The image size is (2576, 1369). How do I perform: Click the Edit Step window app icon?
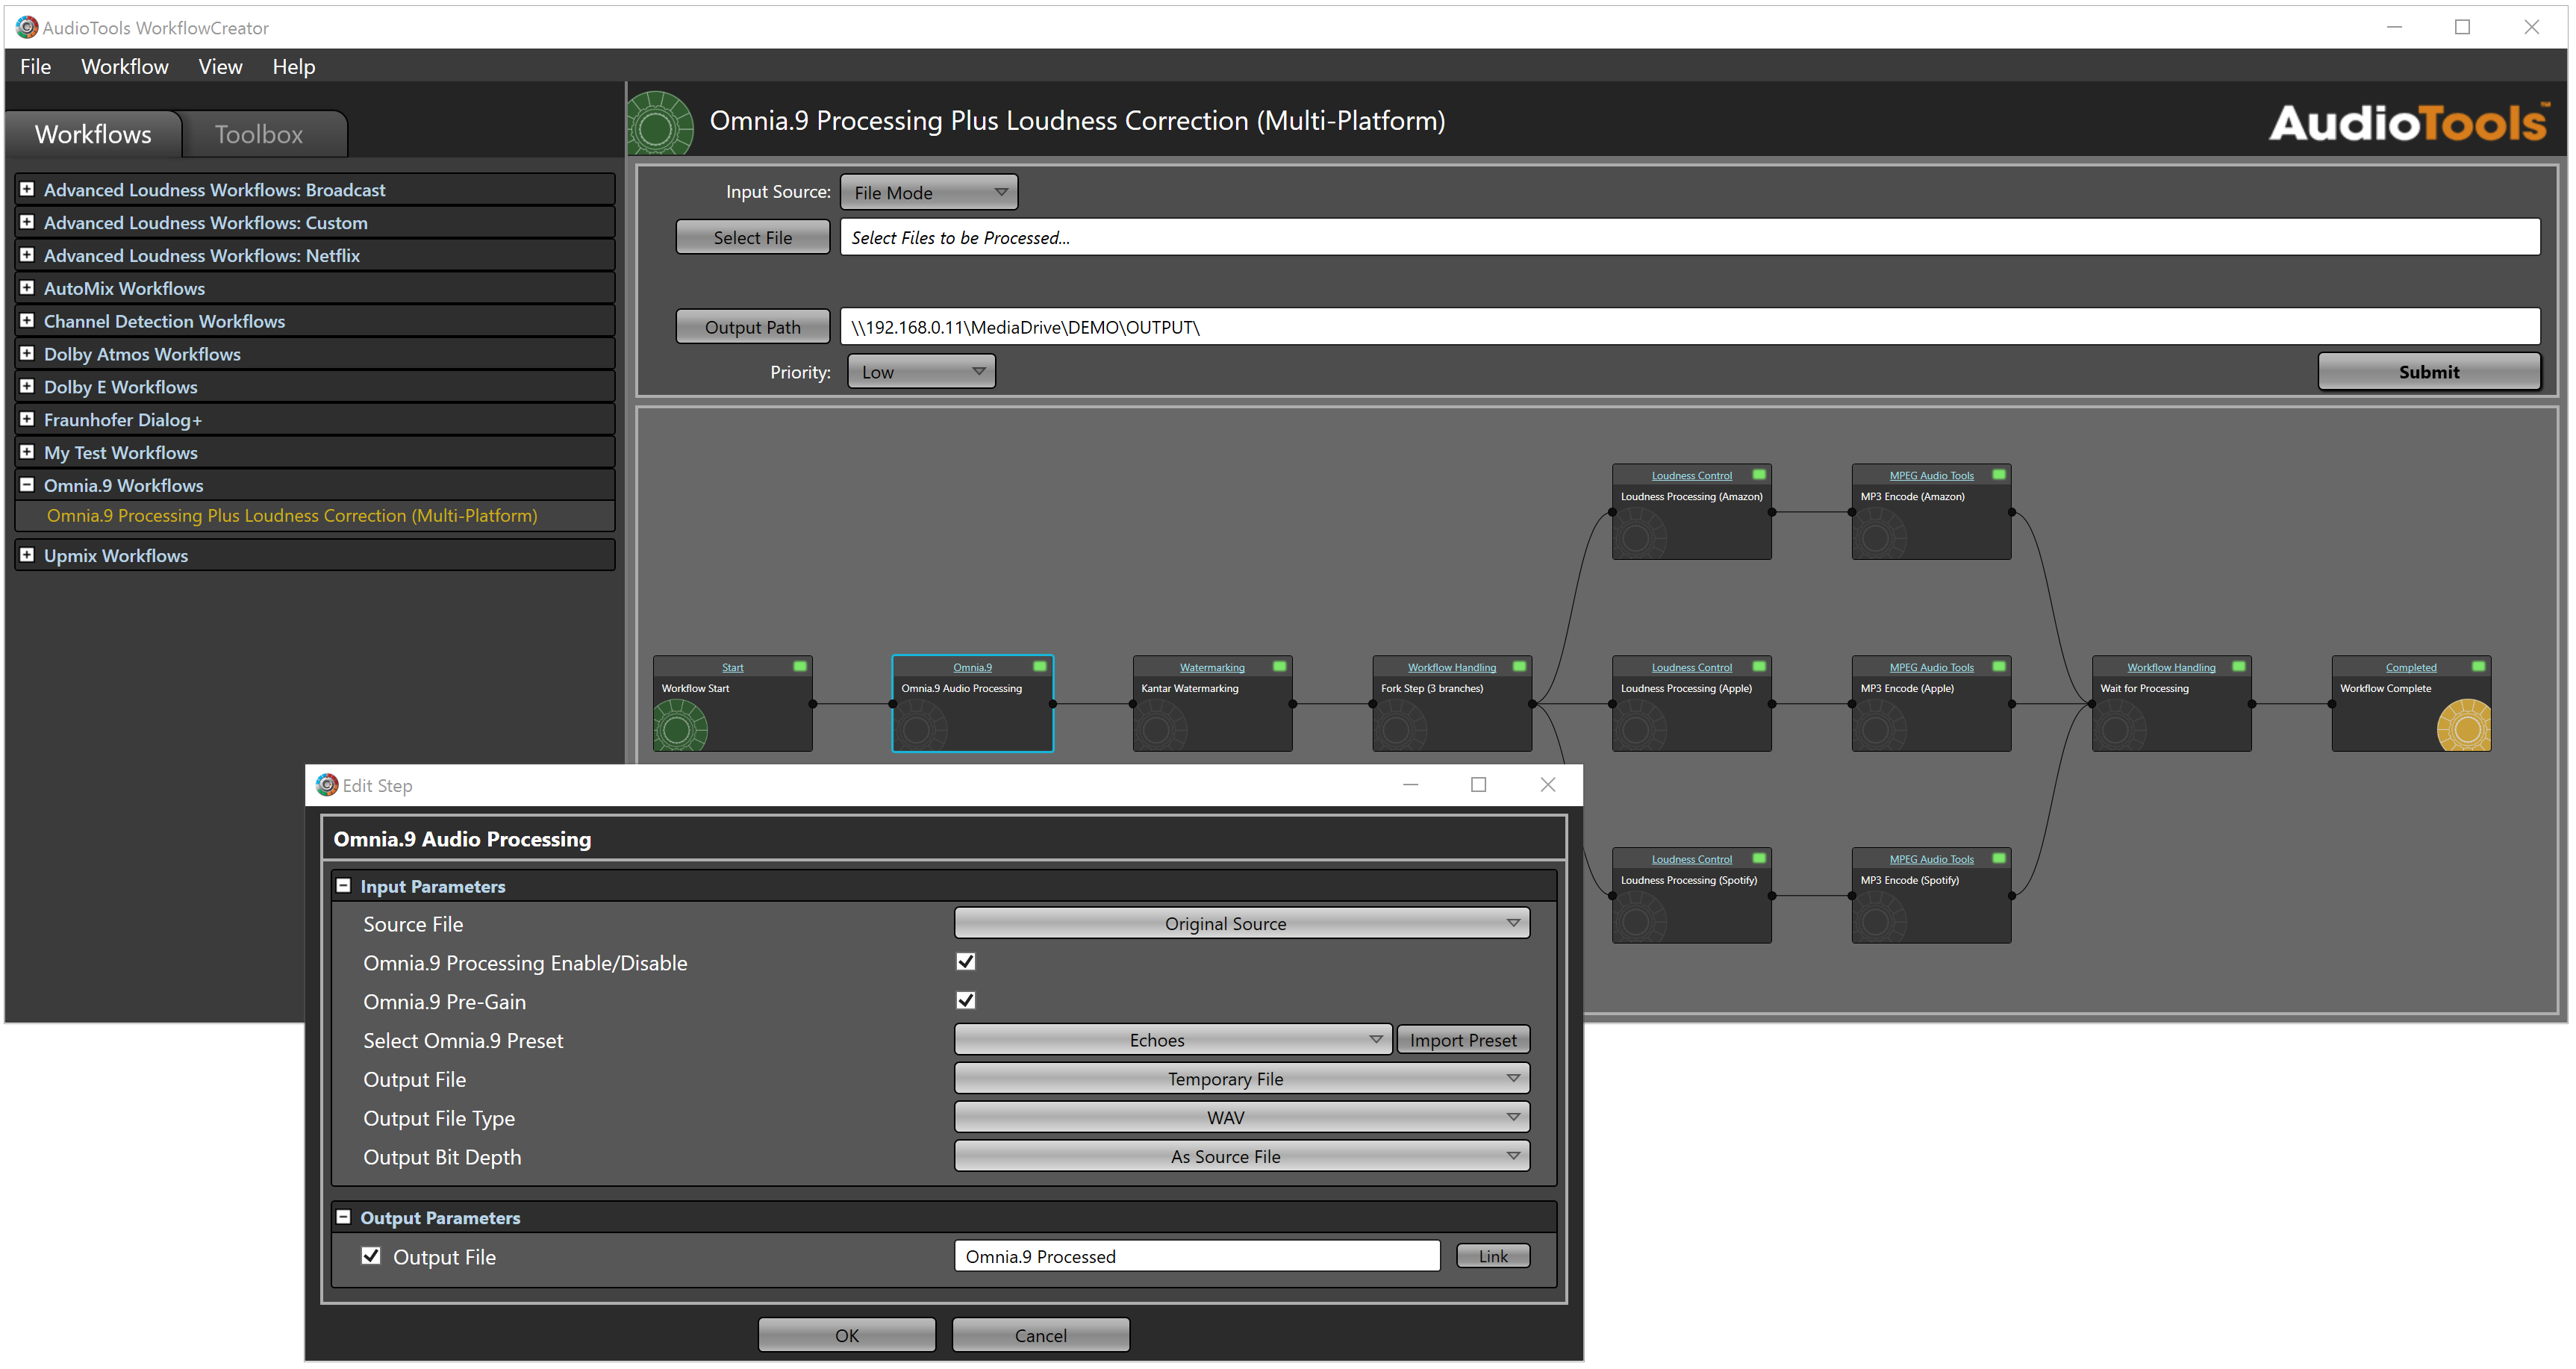pos(327,785)
